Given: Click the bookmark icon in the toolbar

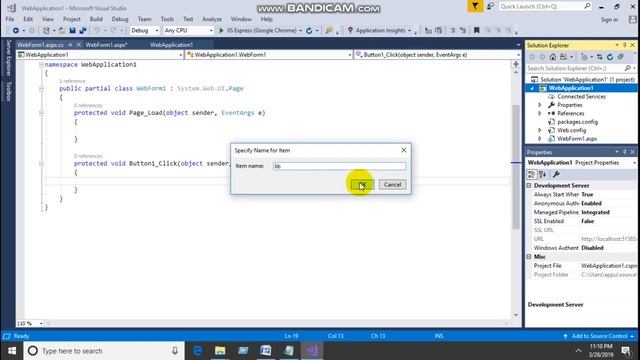Looking at the screenshot, I should (x=476, y=31).
